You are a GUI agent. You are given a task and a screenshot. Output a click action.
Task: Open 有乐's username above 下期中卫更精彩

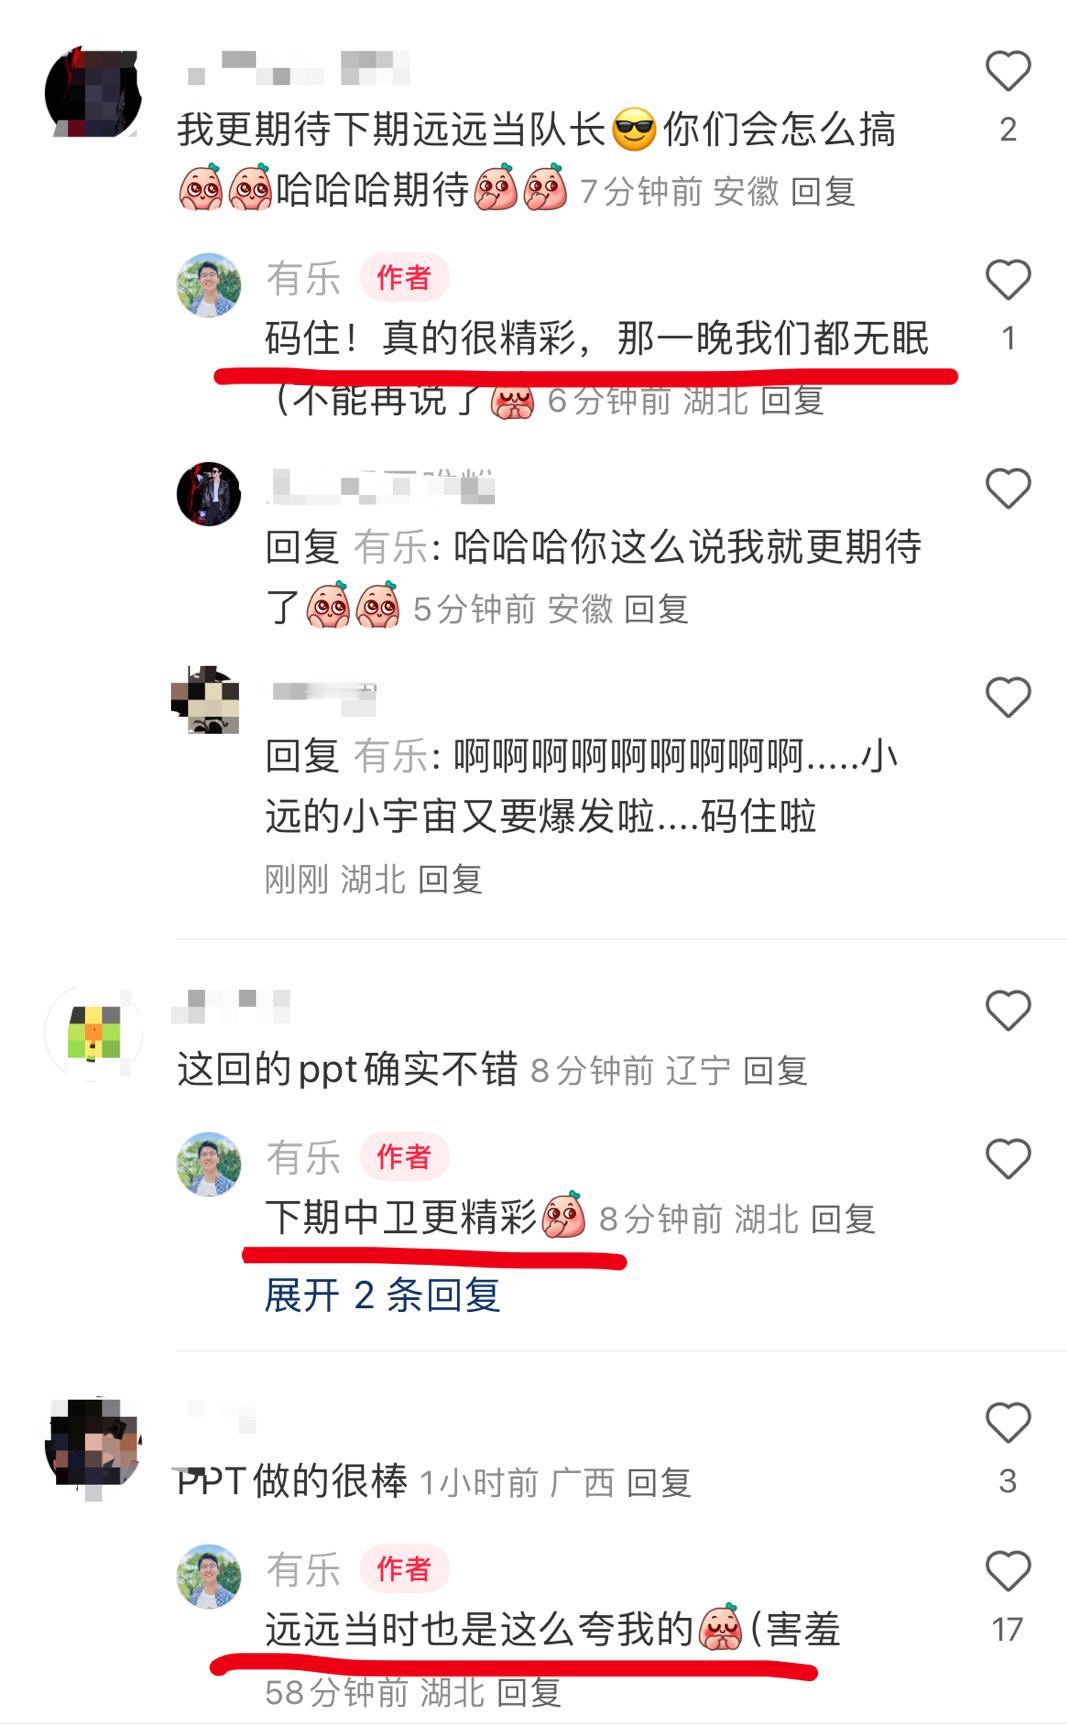303,1157
